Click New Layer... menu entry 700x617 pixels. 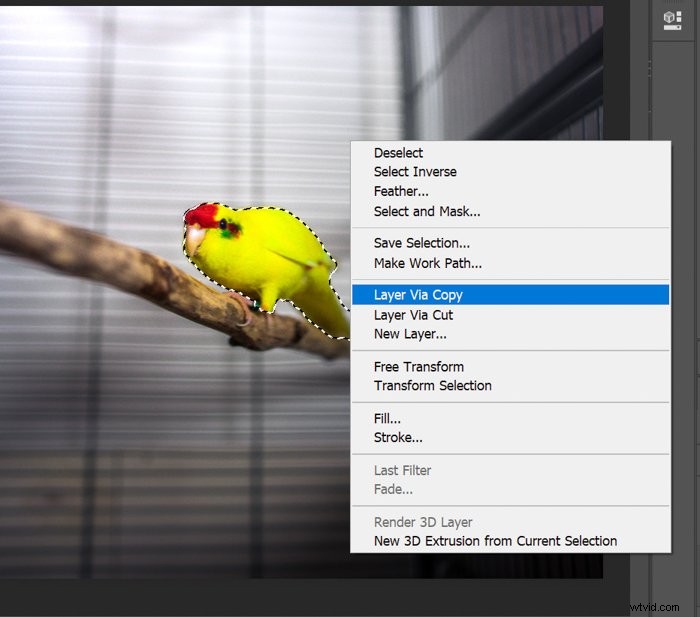click(510, 334)
